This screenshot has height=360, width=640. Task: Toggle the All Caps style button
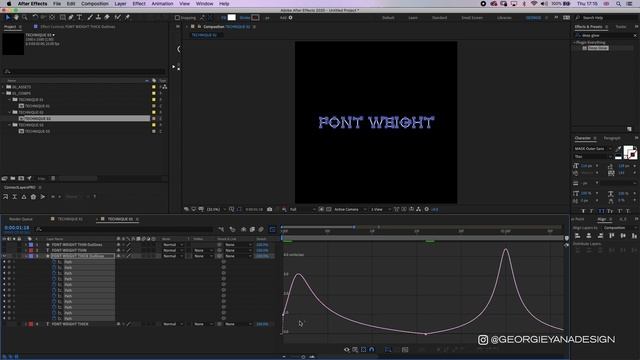coord(601,211)
